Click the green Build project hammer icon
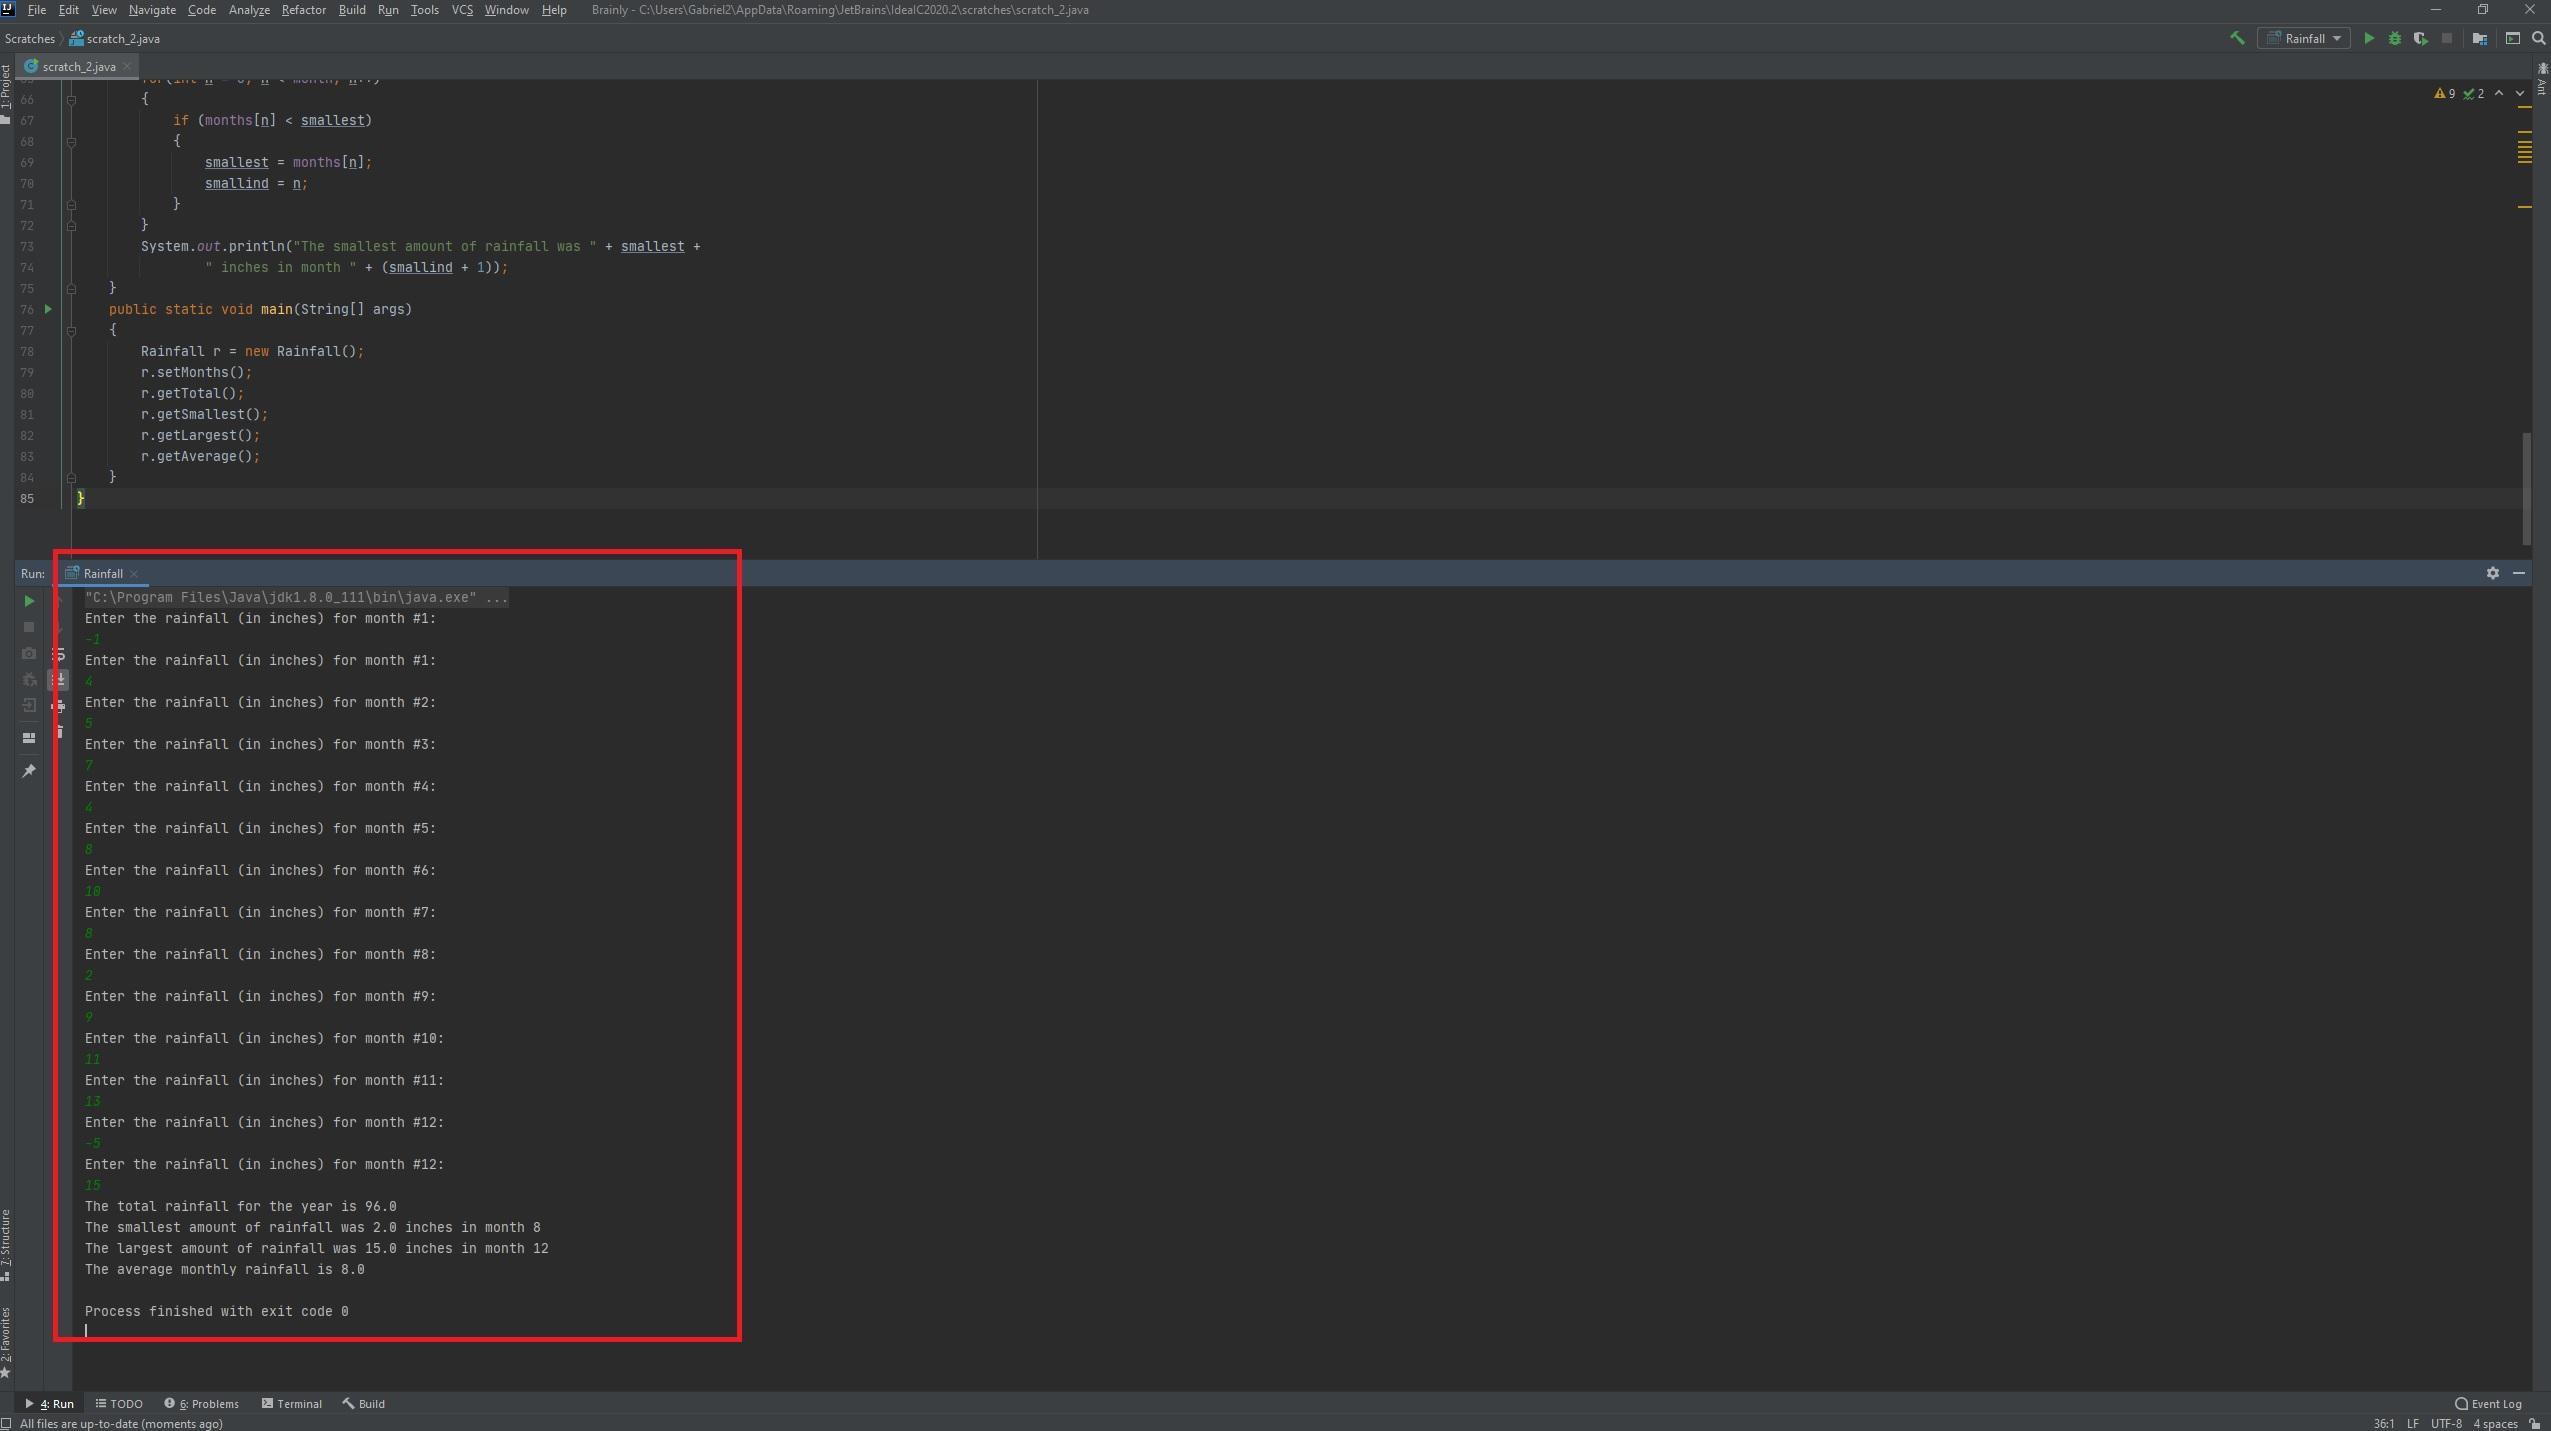This screenshot has width=2551, height=1431. [2237, 38]
